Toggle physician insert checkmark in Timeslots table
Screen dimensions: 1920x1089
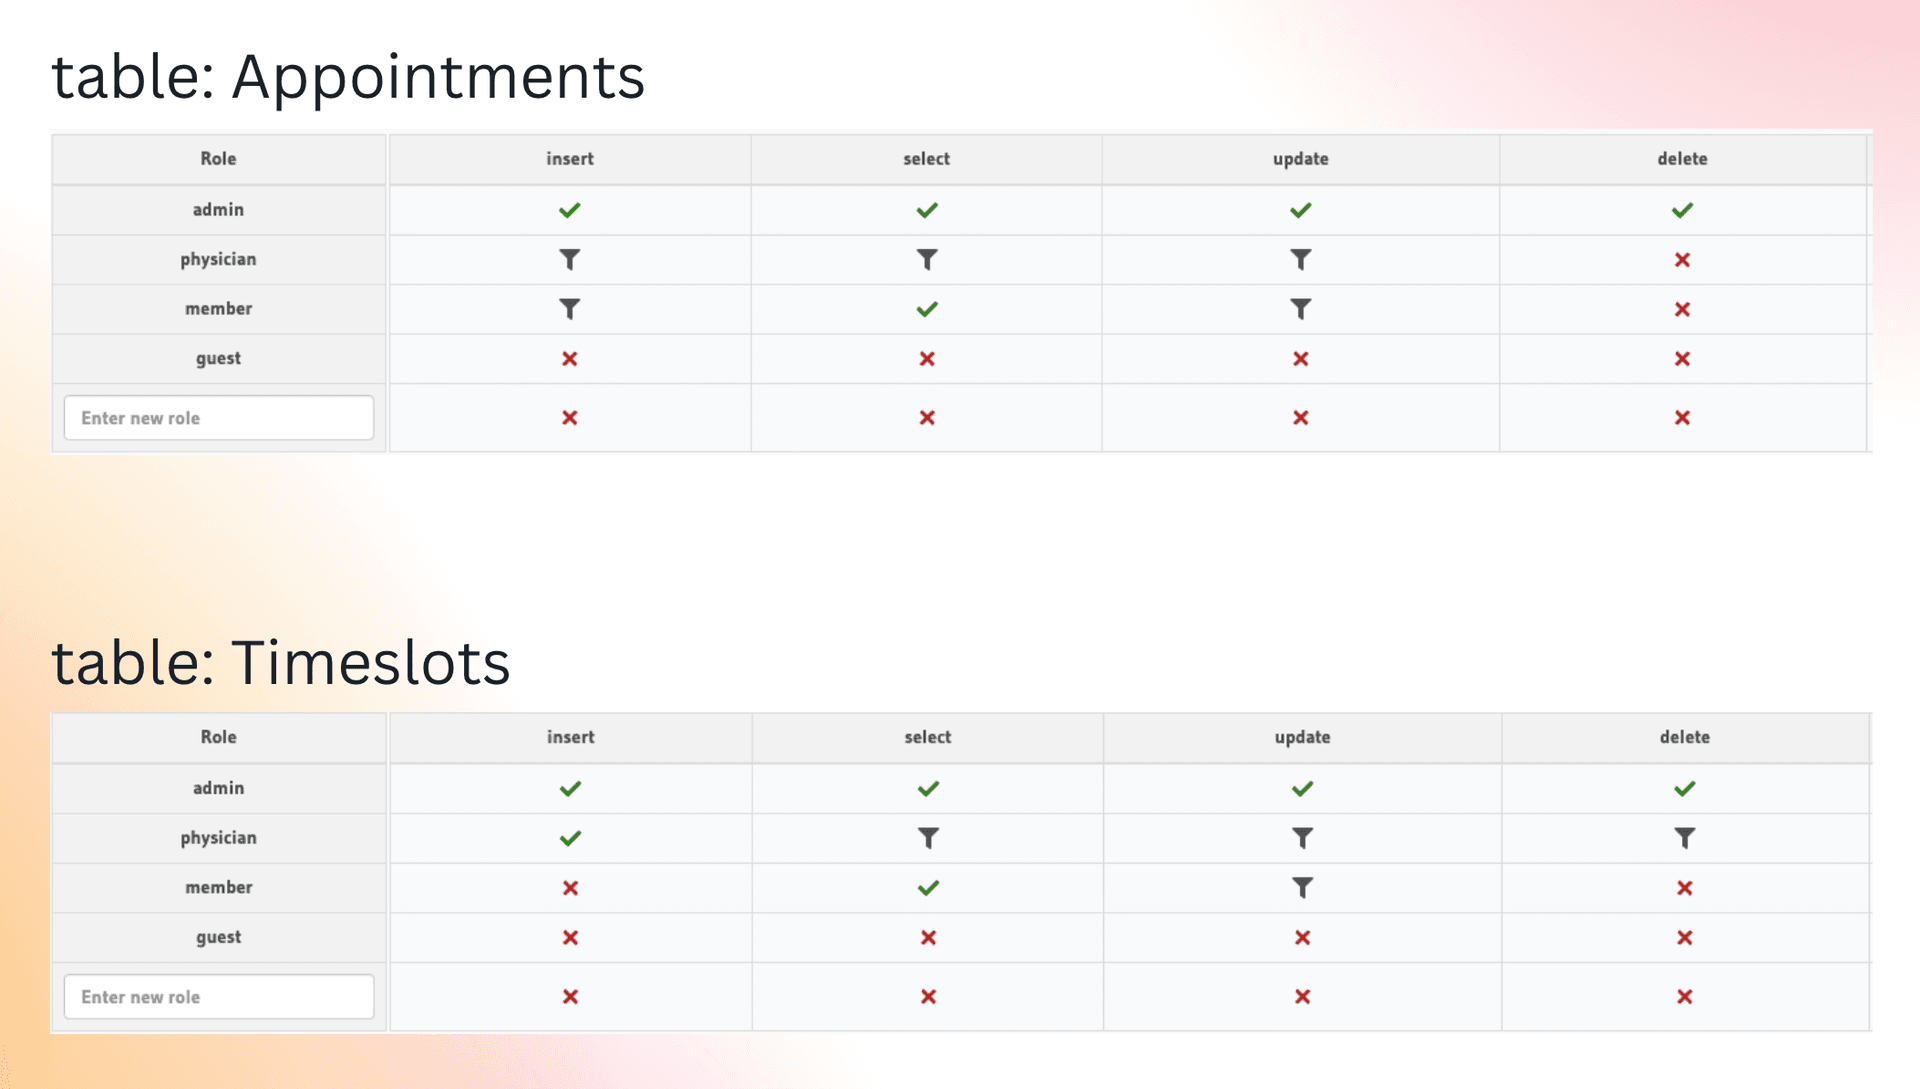tap(570, 838)
